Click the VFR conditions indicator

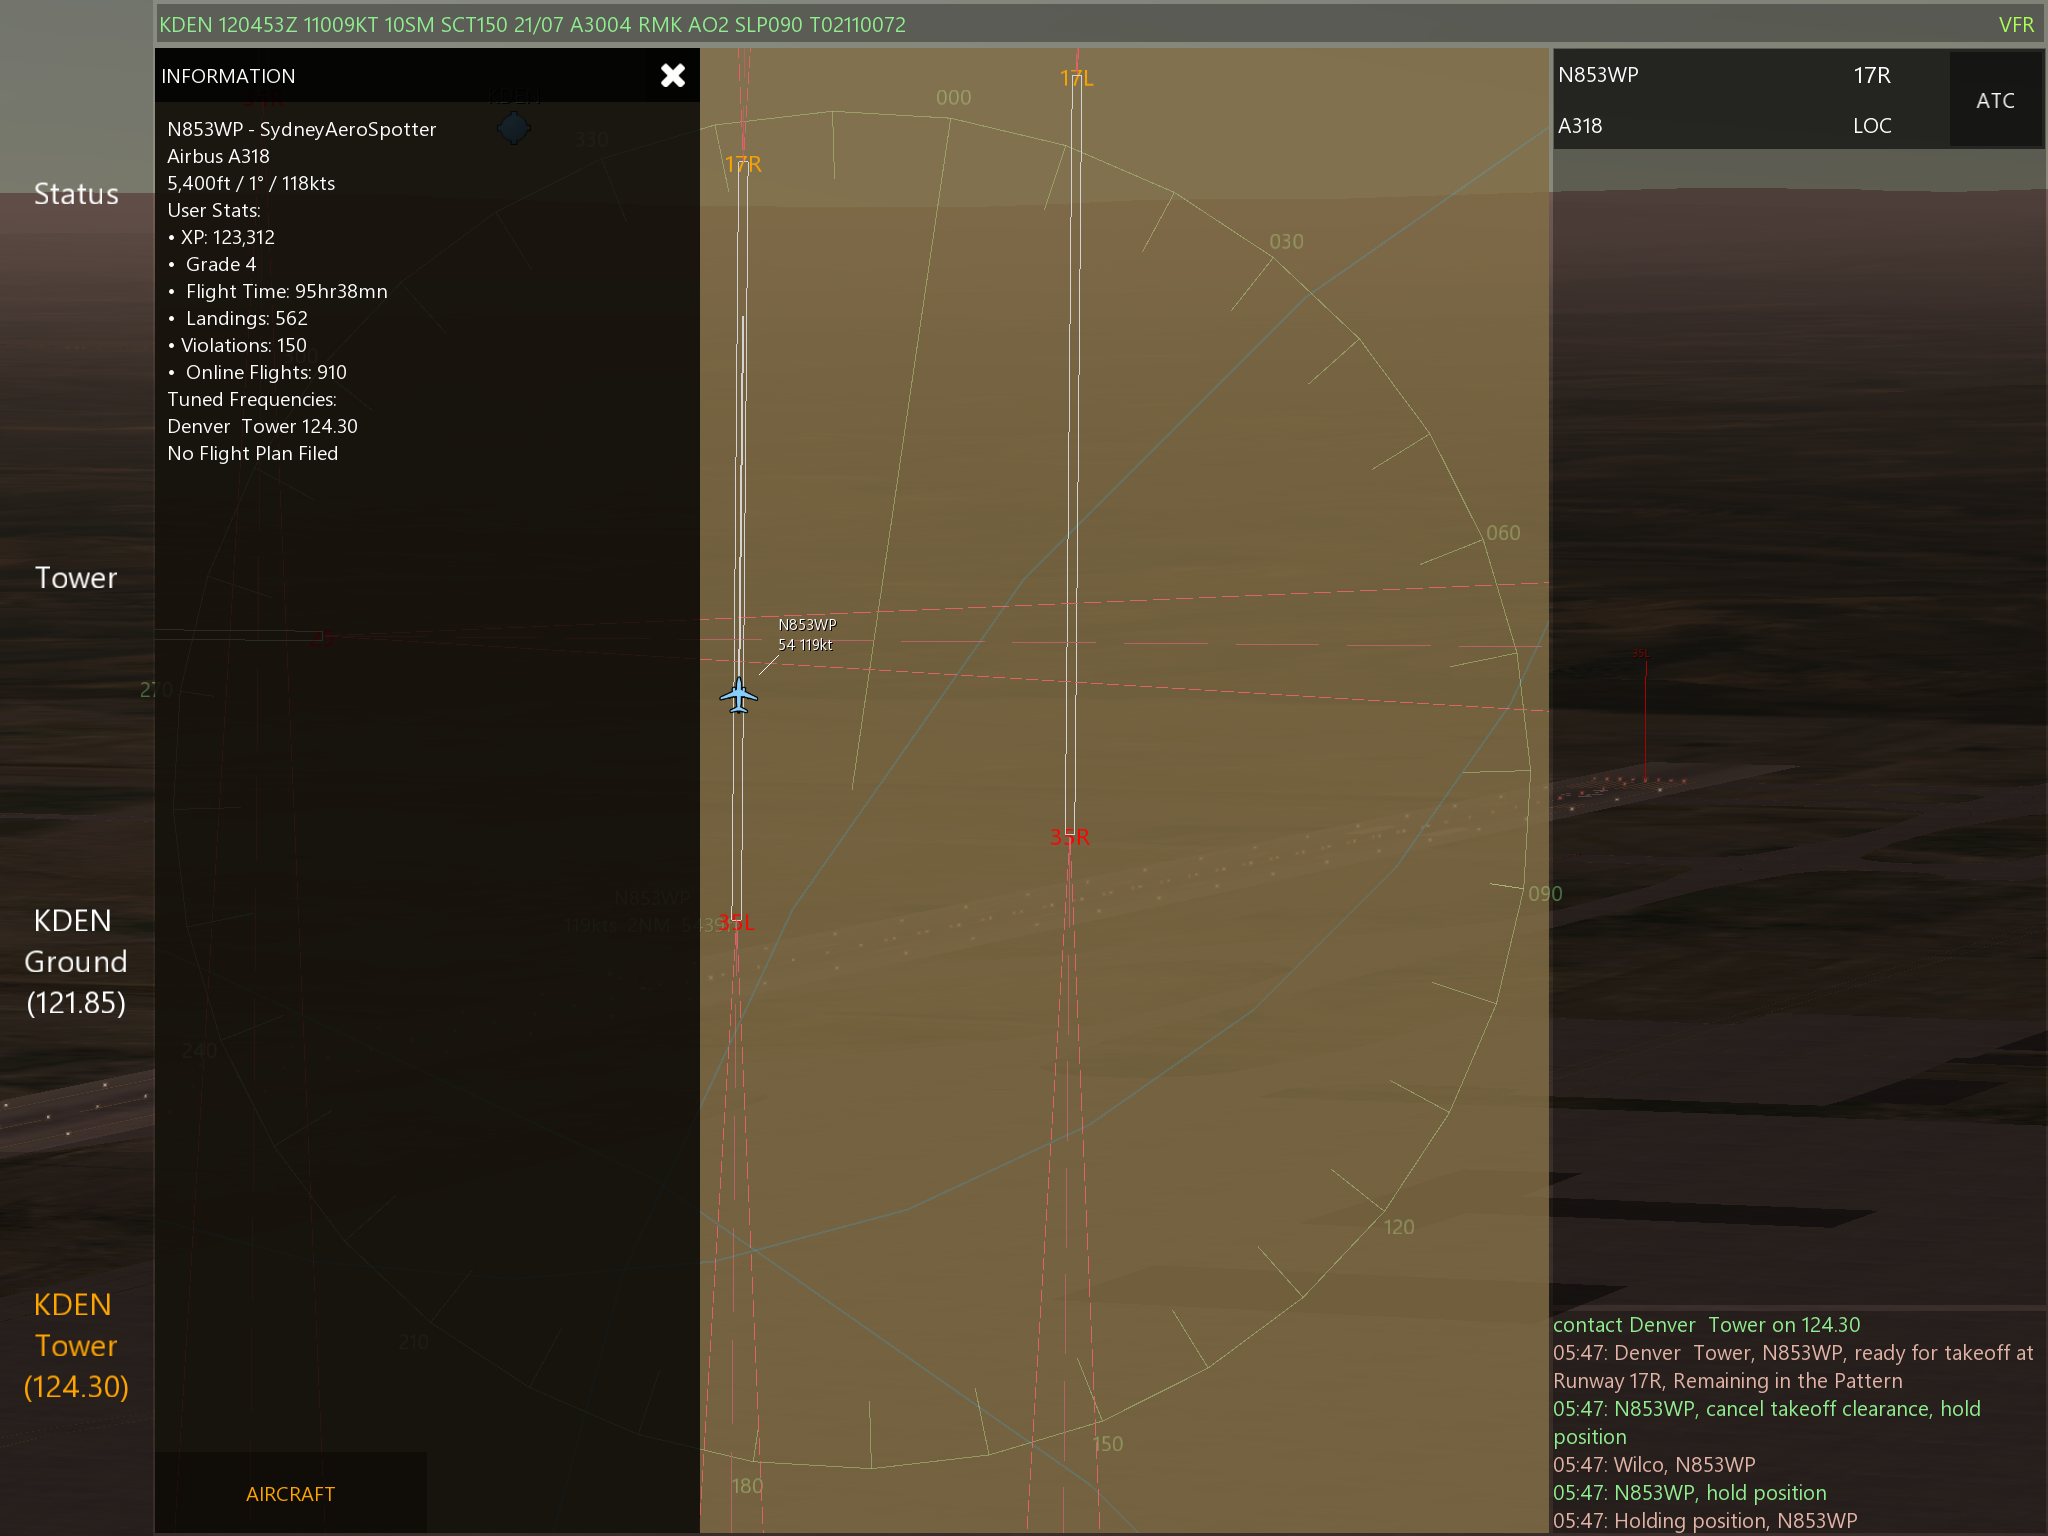tap(2015, 25)
